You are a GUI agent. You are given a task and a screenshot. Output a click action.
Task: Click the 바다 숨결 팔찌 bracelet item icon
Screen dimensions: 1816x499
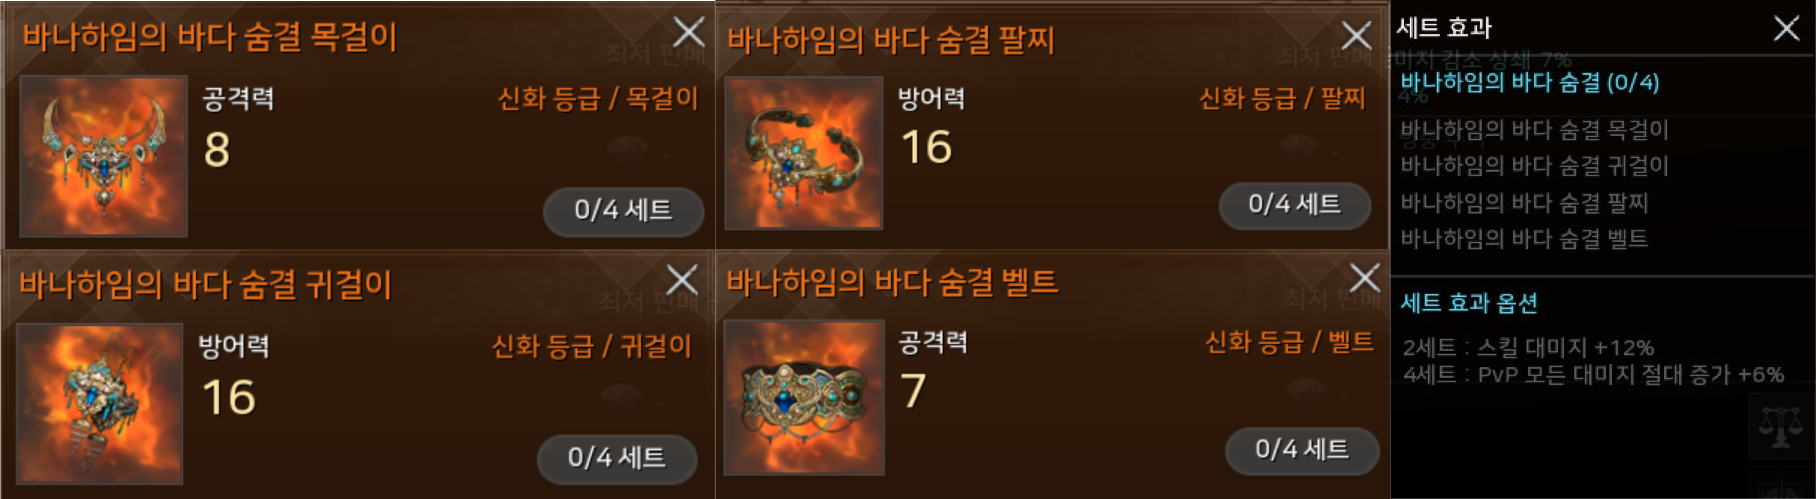[x=804, y=153]
